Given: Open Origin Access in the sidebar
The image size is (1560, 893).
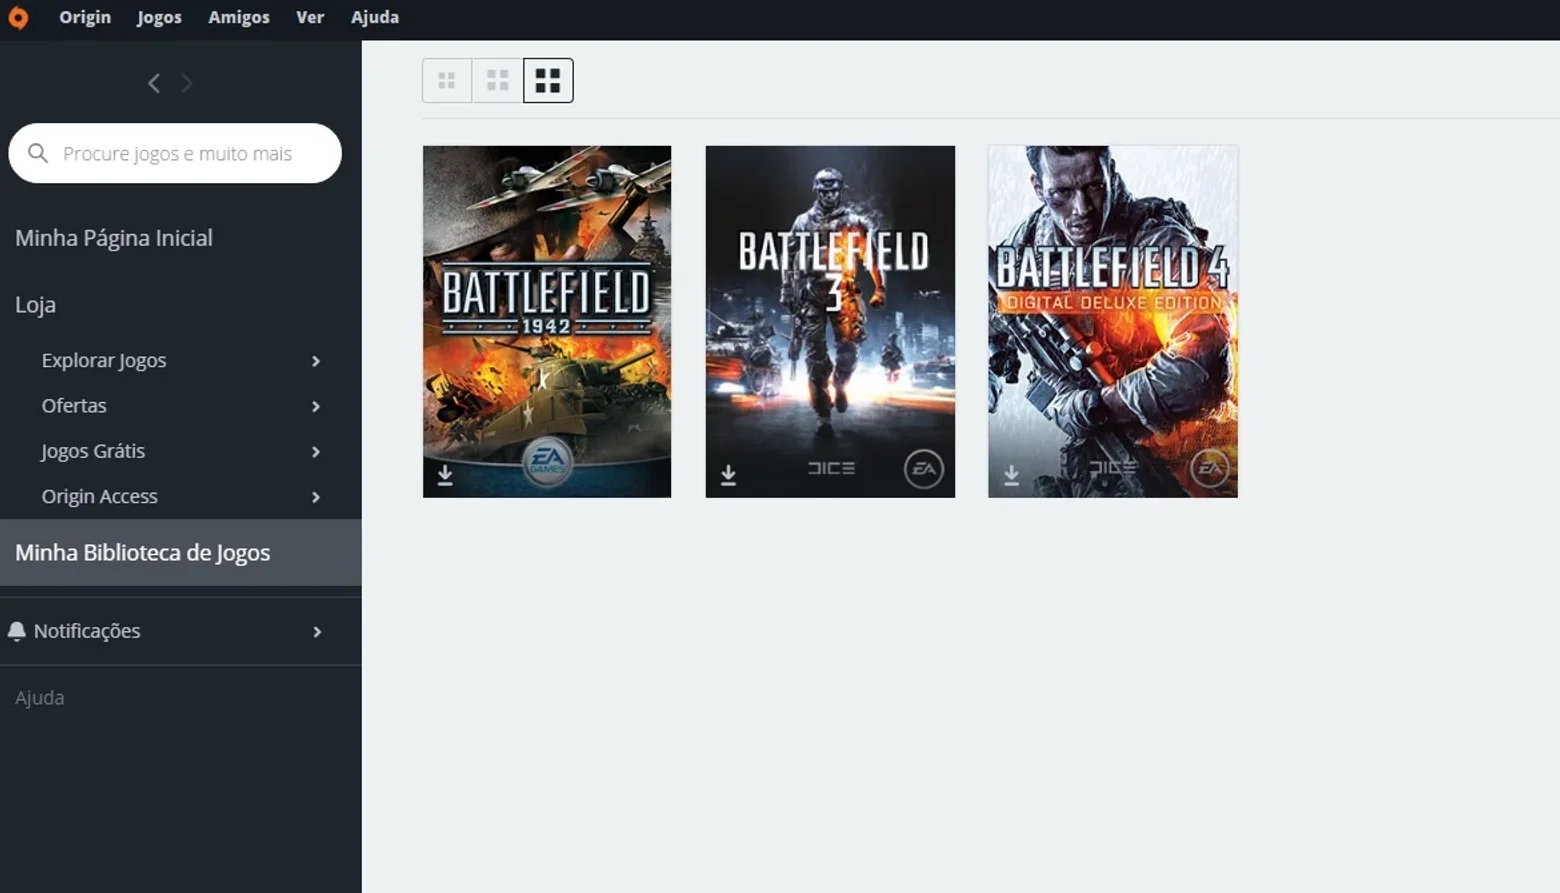Looking at the screenshot, I should click(100, 496).
